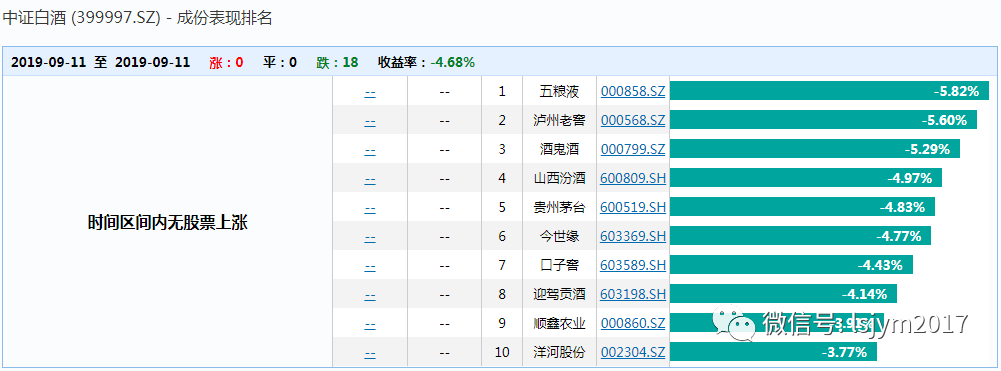Click the '--' link in the 泸州老窖 row
Screen dimensions: 1001x371
(x=370, y=121)
